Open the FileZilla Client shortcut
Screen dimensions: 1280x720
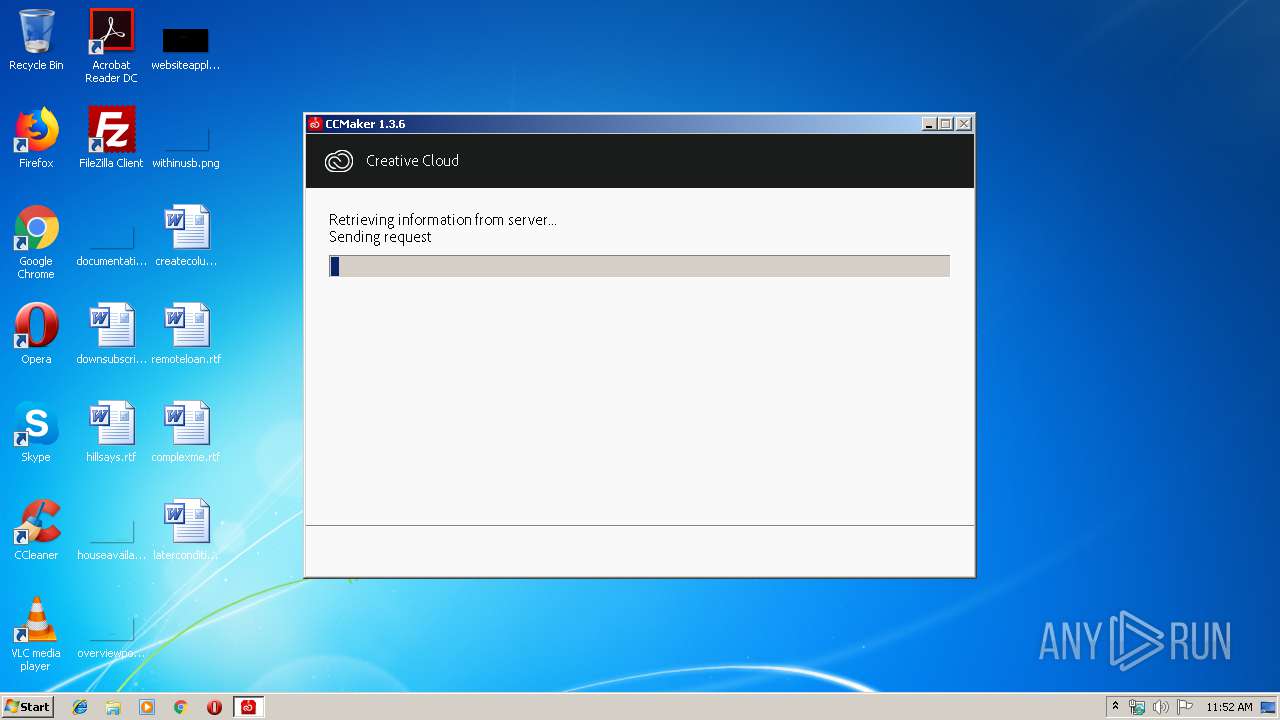click(111, 138)
